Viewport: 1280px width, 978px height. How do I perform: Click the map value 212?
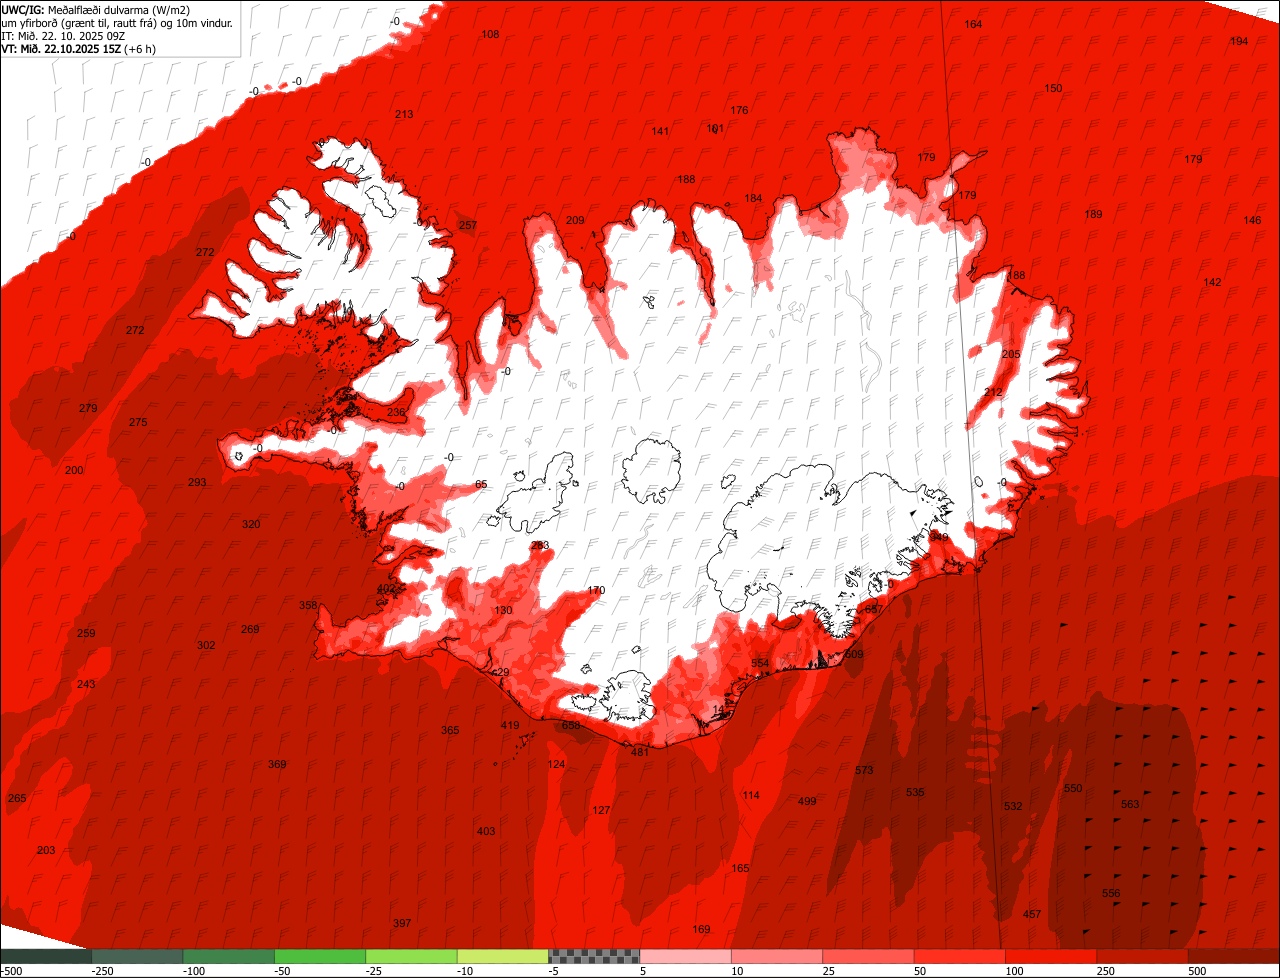(993, 392)
